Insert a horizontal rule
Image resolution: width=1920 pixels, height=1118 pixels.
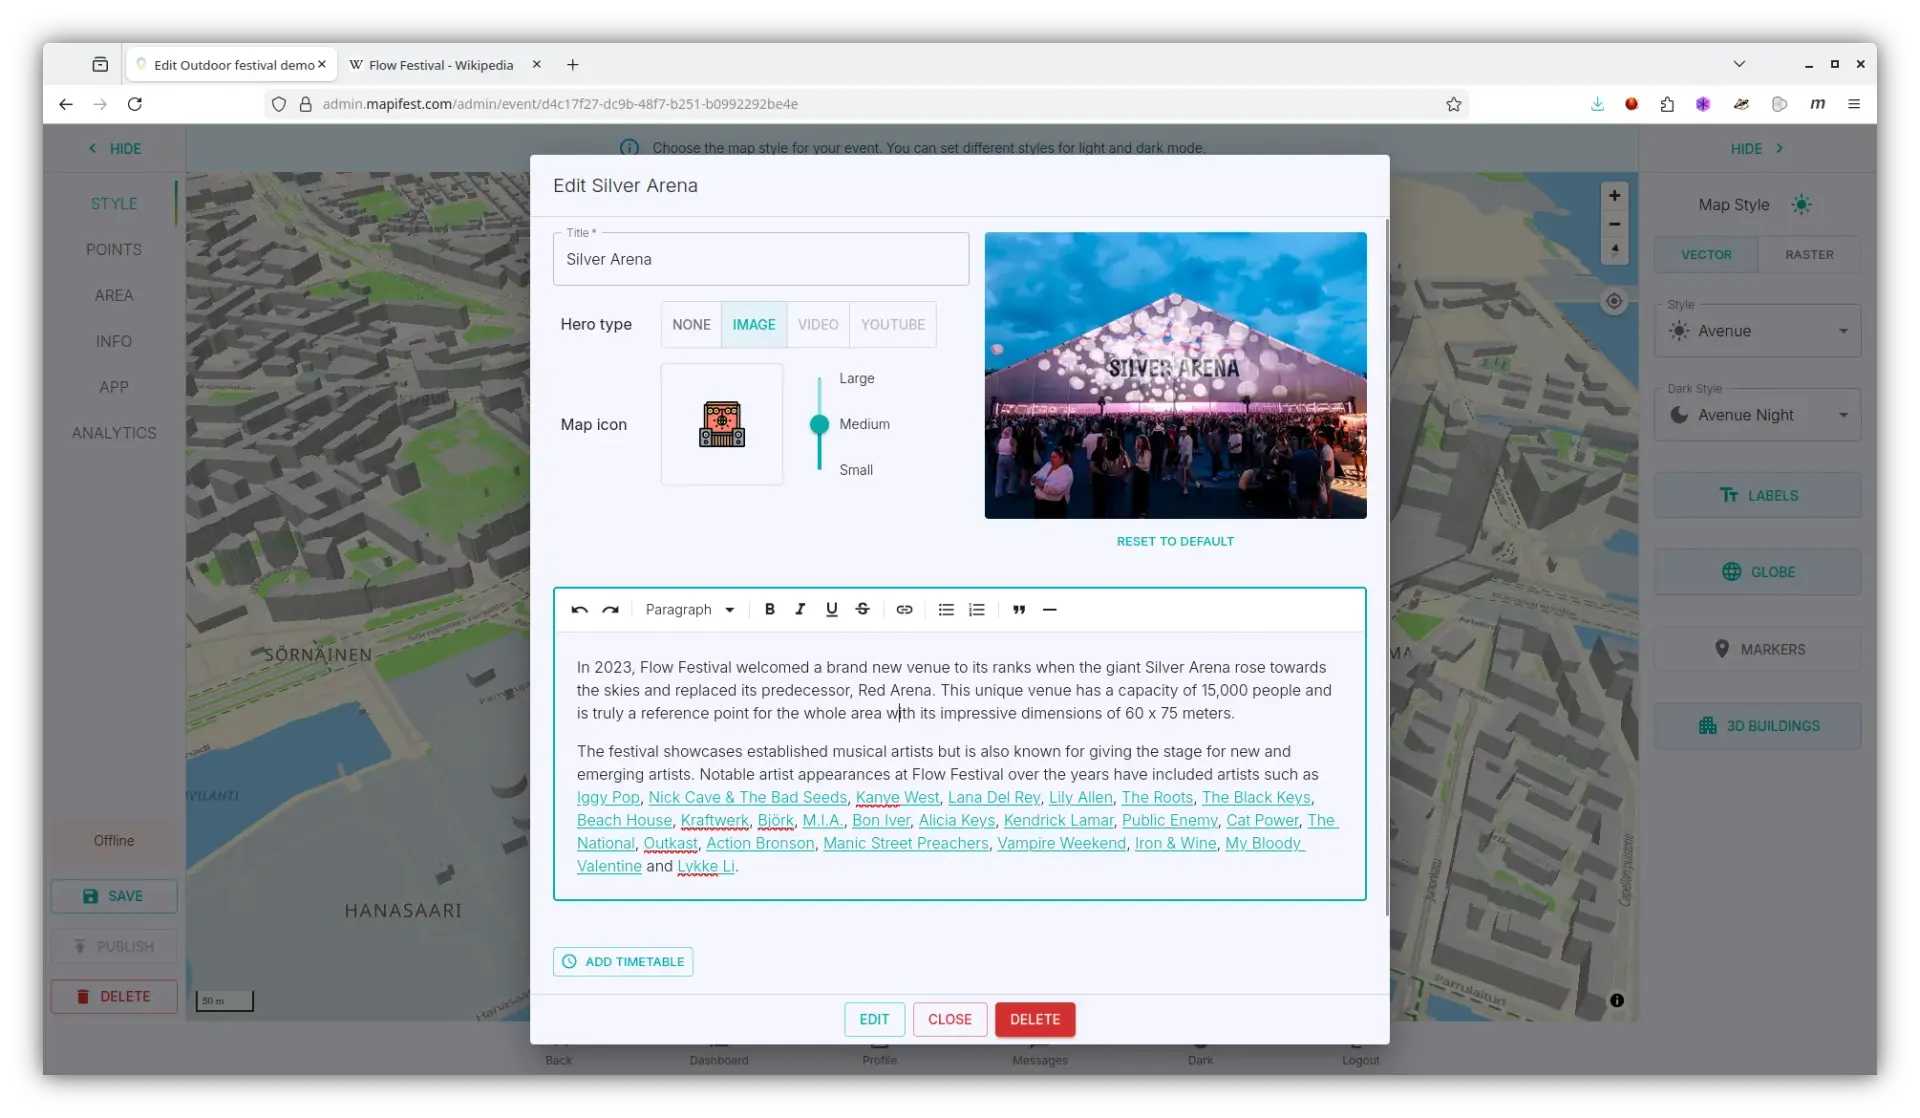pyautogui.click(x=1050, y=609)
